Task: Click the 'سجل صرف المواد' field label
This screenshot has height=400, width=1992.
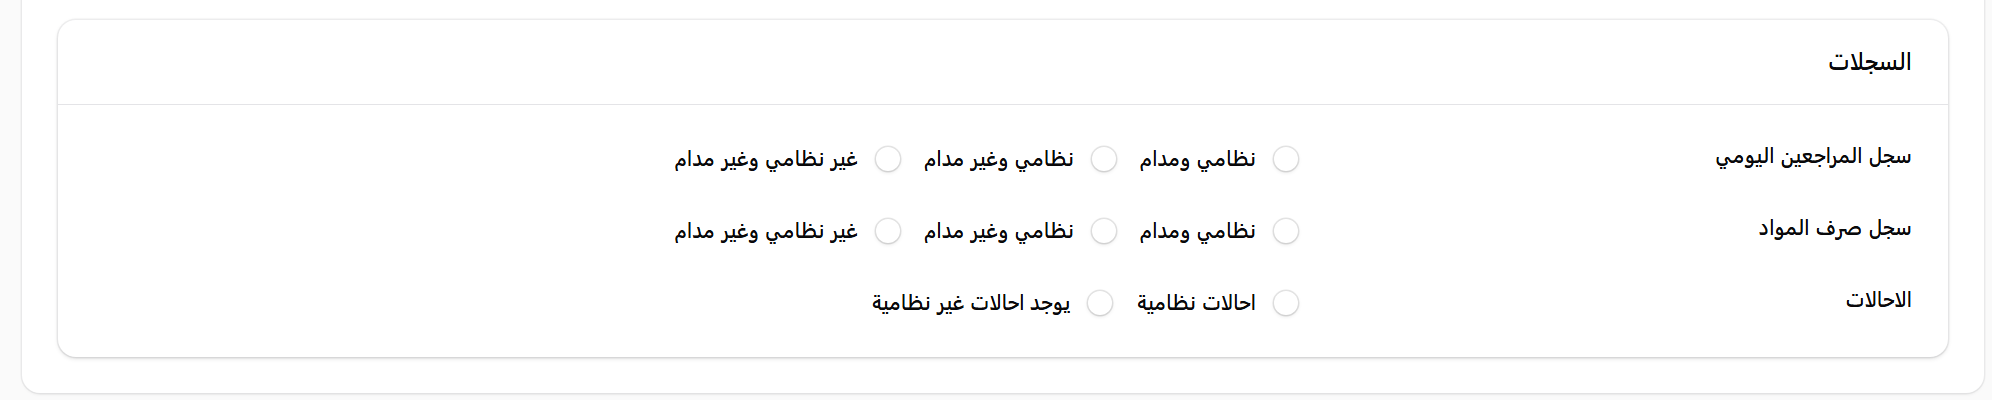Action: (1834, 229)
